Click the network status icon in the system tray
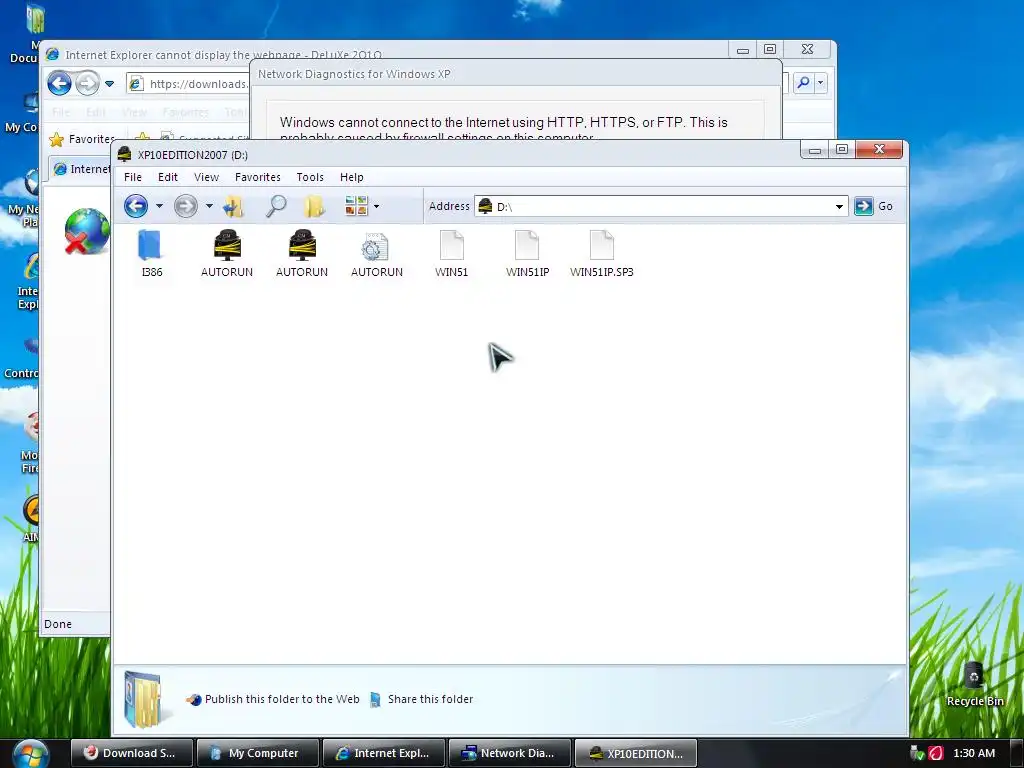 click(x=918, y=753)
